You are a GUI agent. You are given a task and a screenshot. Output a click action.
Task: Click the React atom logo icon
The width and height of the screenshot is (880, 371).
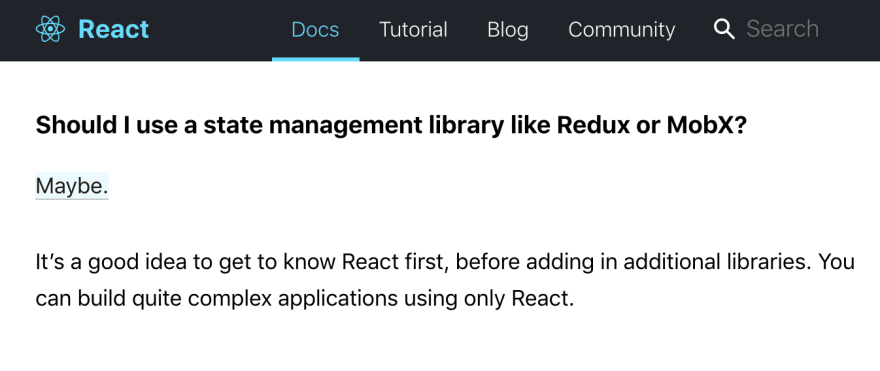point(51,29)
